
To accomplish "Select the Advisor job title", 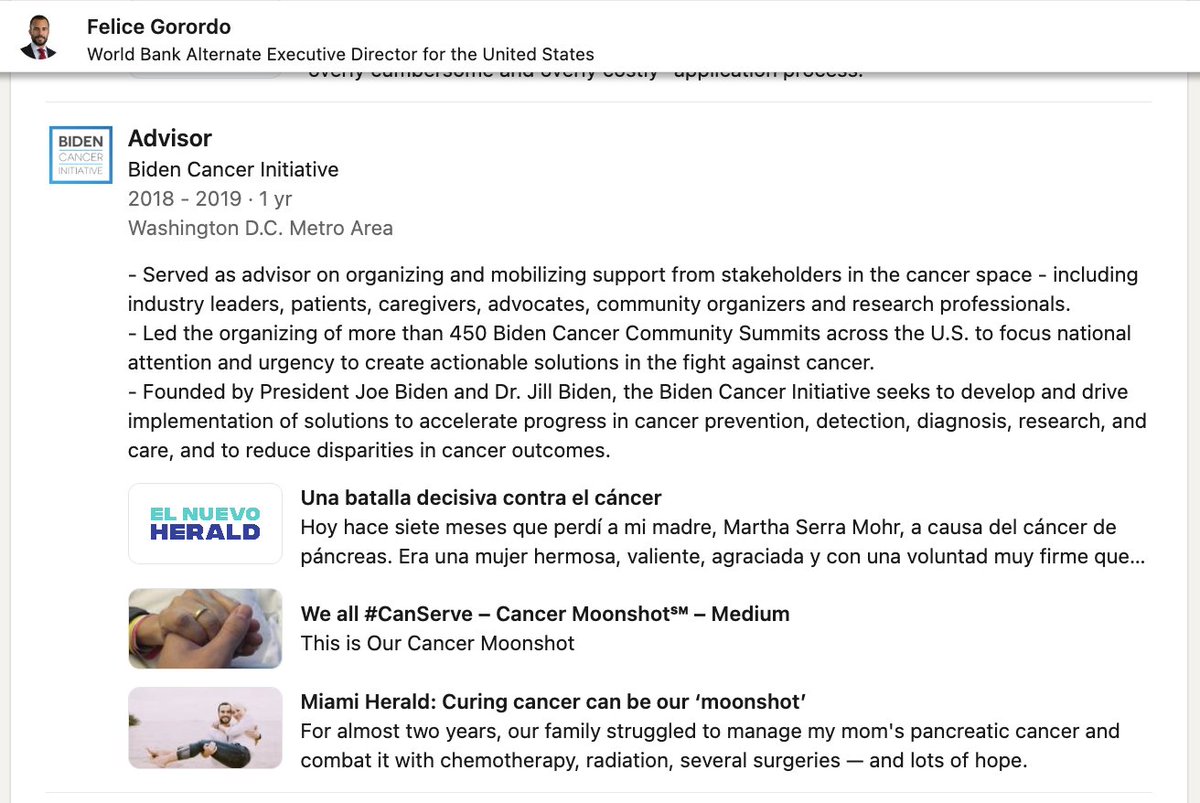I will click(x=170, y=138).
